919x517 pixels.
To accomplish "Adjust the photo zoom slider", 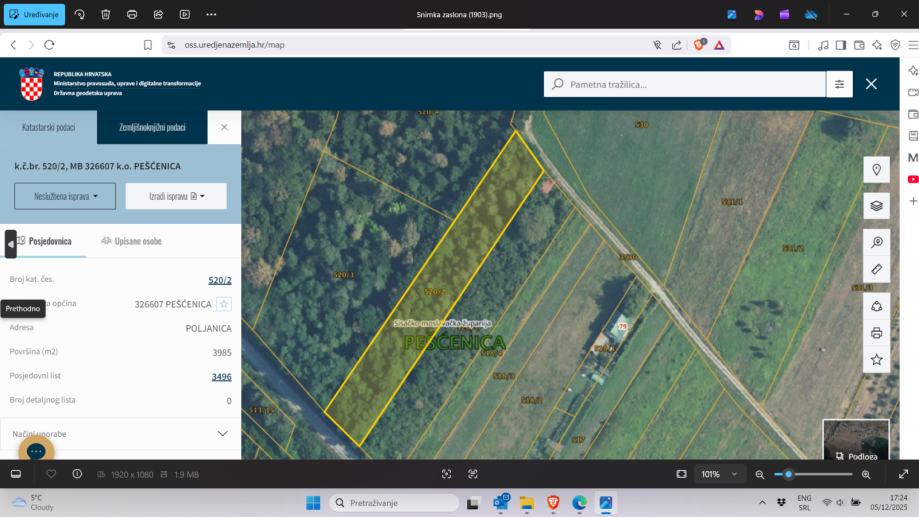I will [789, 474].
